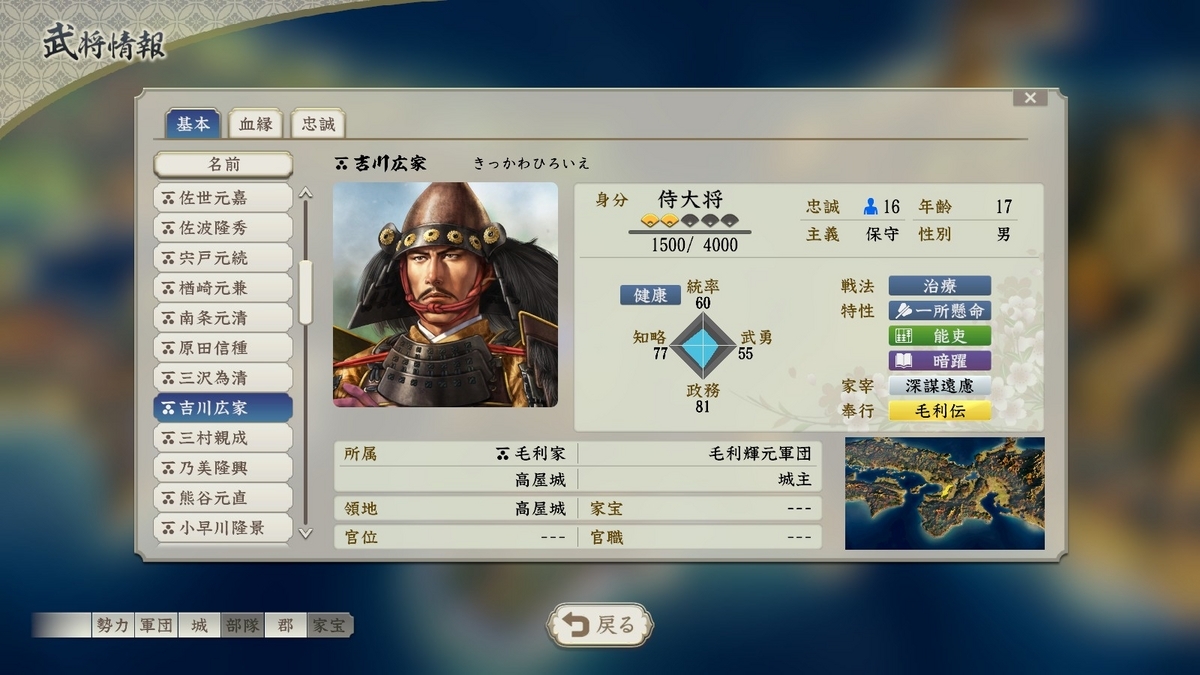Image resolution: width=1200 pixels, height=675 pixels.
Task: Click the 治療 tactic button
Action: click(939, 286)
